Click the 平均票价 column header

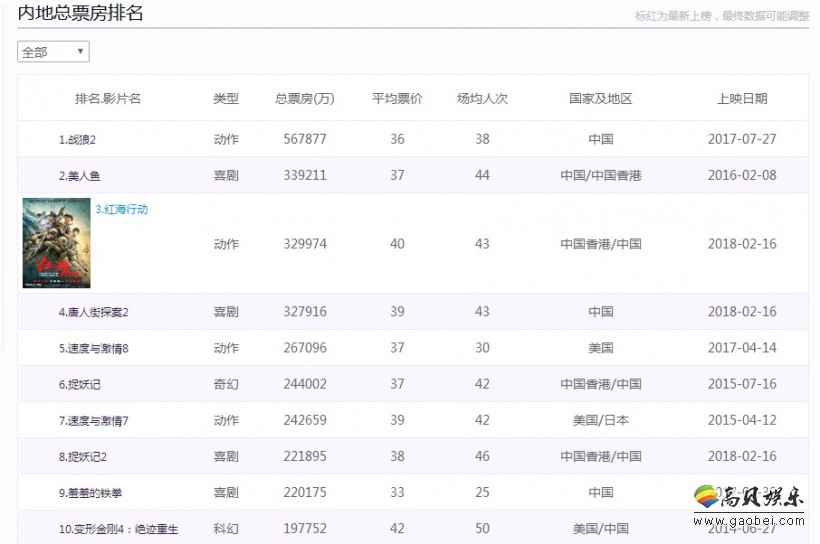click(x=397, y=99)
